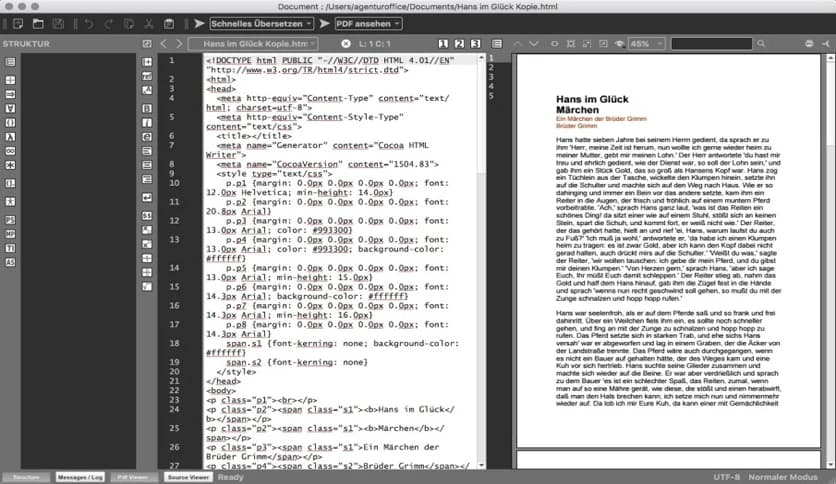Open the Ti commands panel
Viewport: 836px width, 484px height.
pos(10,248)
